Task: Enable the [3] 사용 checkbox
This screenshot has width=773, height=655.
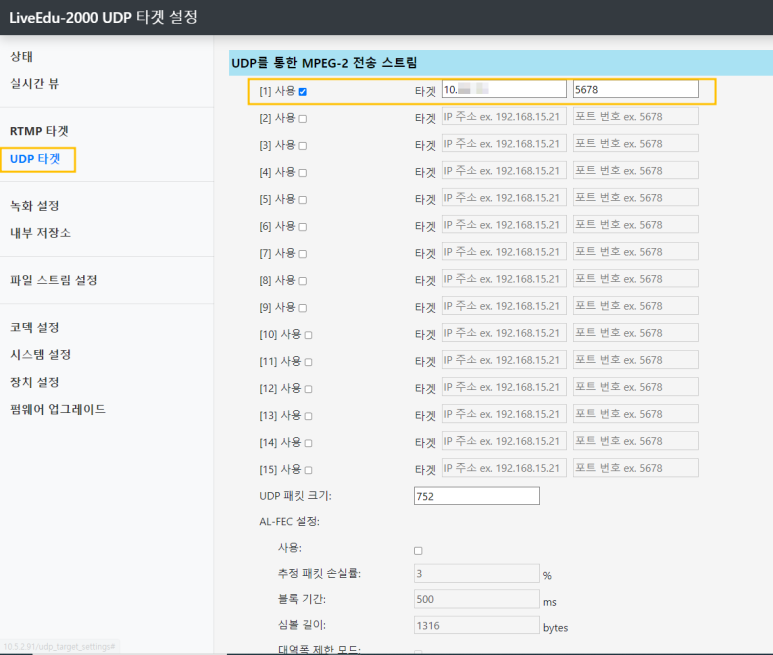Action: [x=303, y=146]
